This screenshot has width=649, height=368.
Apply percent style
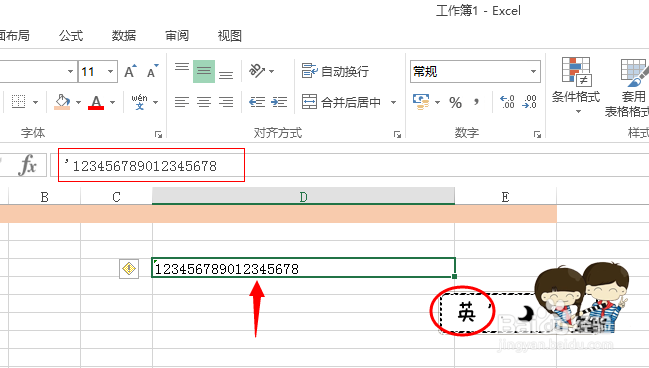[455, 102]
